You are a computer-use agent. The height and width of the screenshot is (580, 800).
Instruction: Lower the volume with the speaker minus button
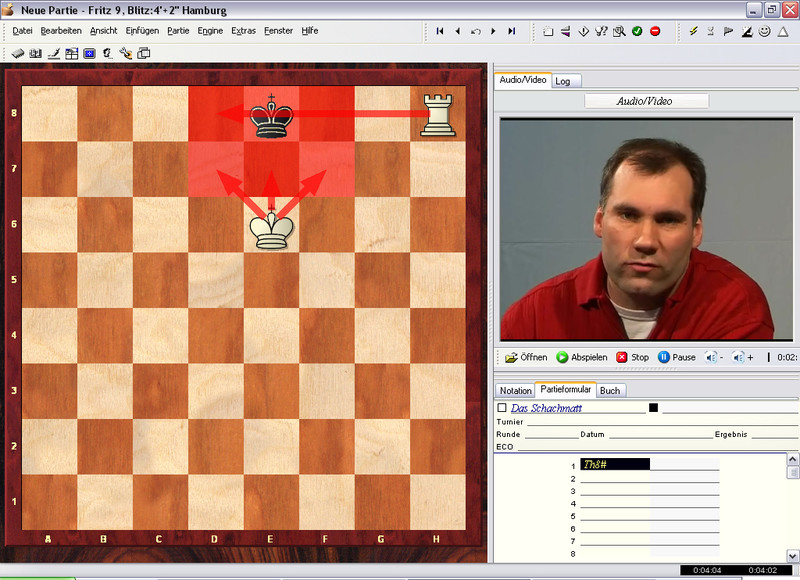click(714, 357)
